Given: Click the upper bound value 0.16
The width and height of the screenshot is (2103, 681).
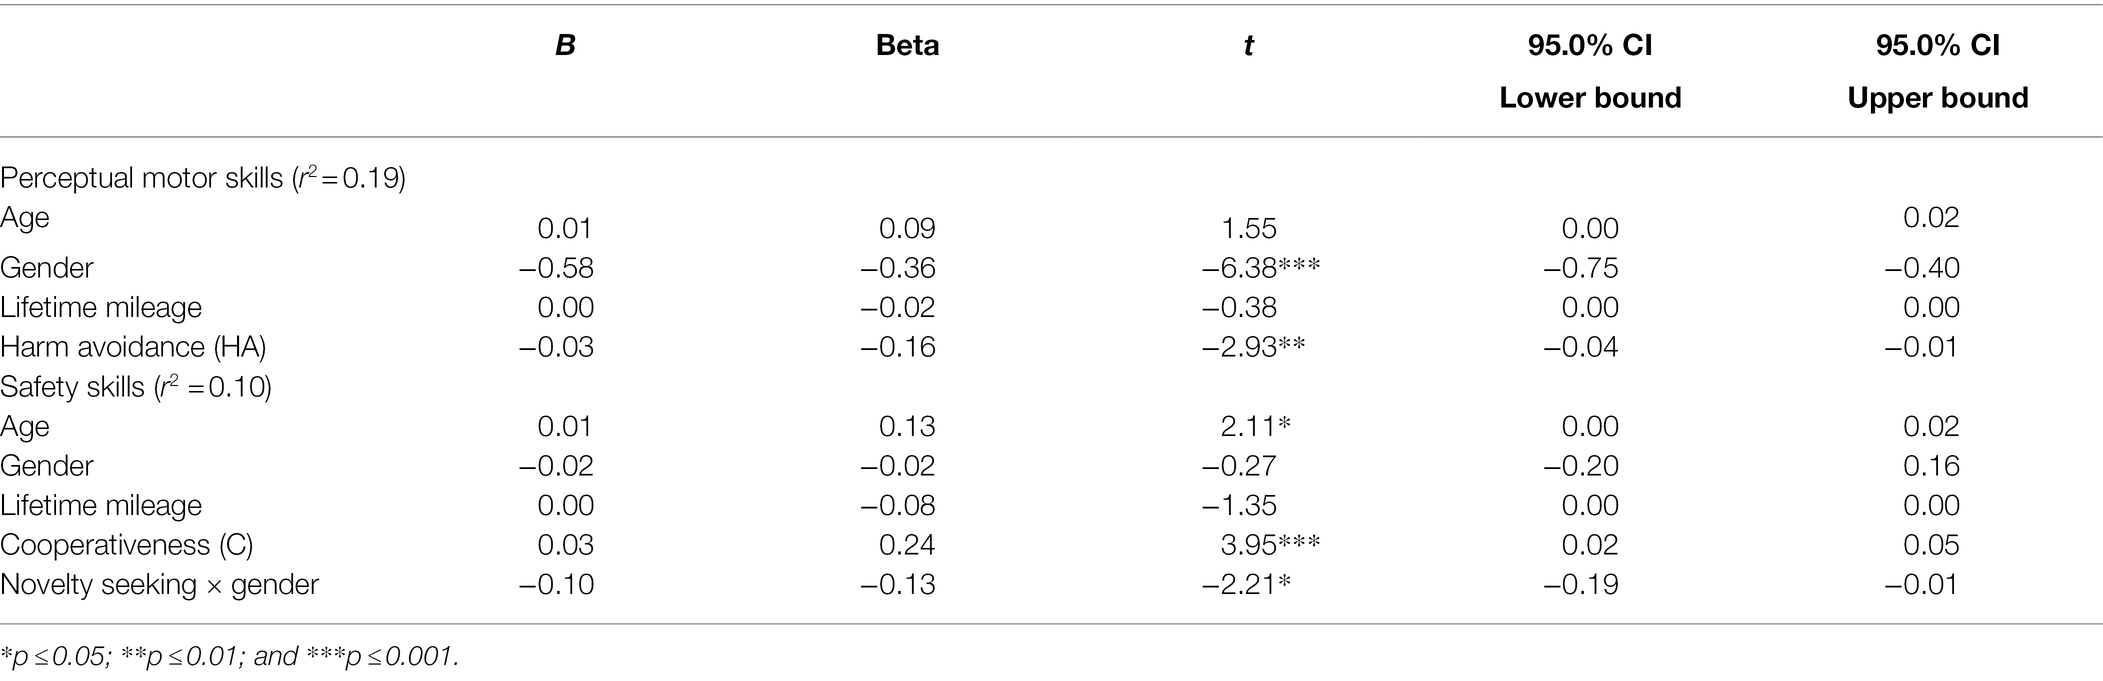Looking at the screenshot, I should pyautogui.click(x=1931, y=466).
